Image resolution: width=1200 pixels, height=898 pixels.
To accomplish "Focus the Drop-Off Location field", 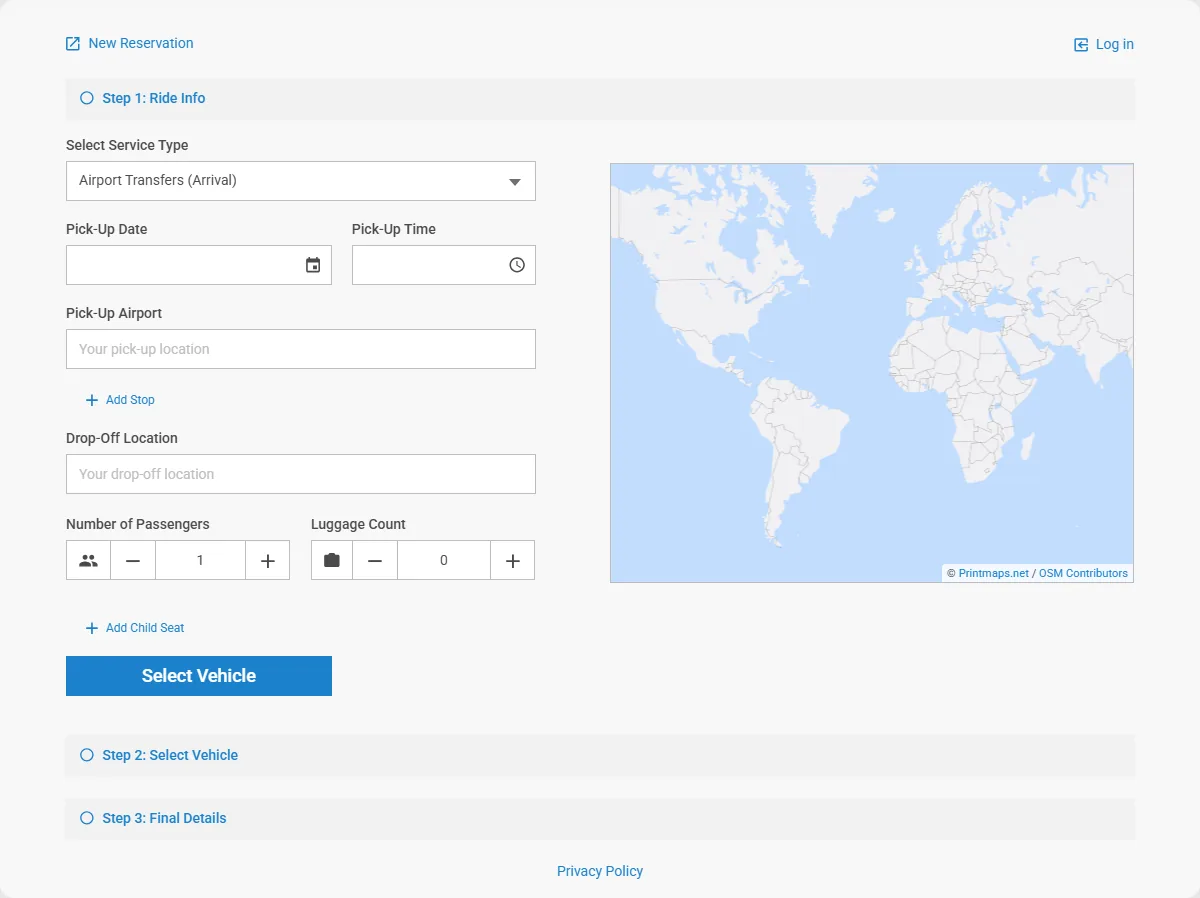I will point(301,474).
